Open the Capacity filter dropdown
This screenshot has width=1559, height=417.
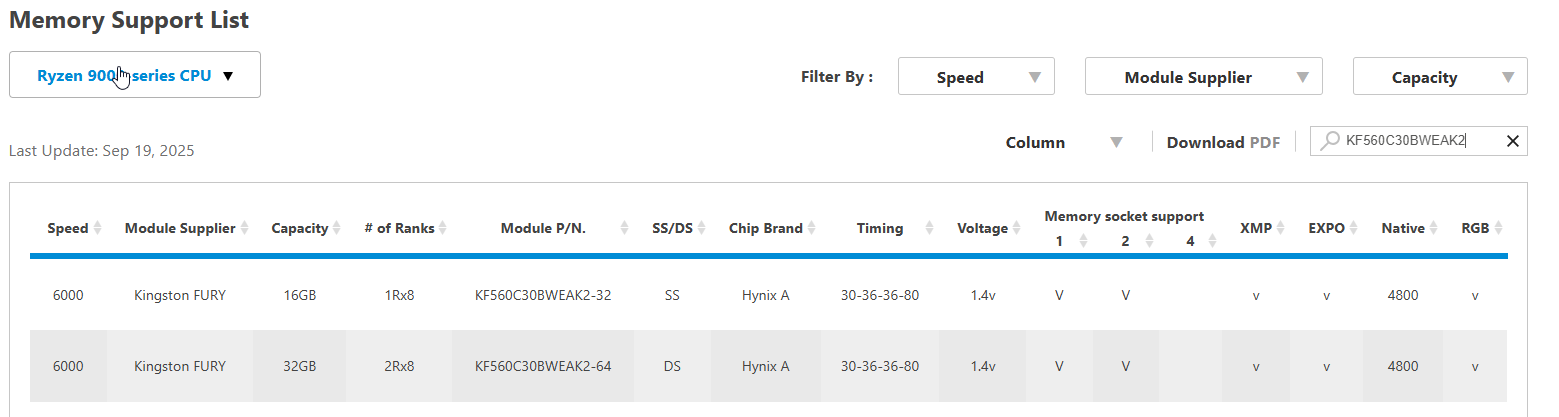coord(1439,77)
